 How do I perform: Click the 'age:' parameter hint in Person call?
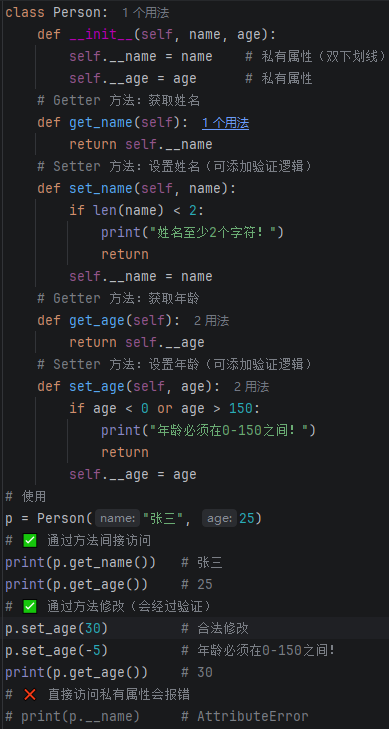[220, 518]
